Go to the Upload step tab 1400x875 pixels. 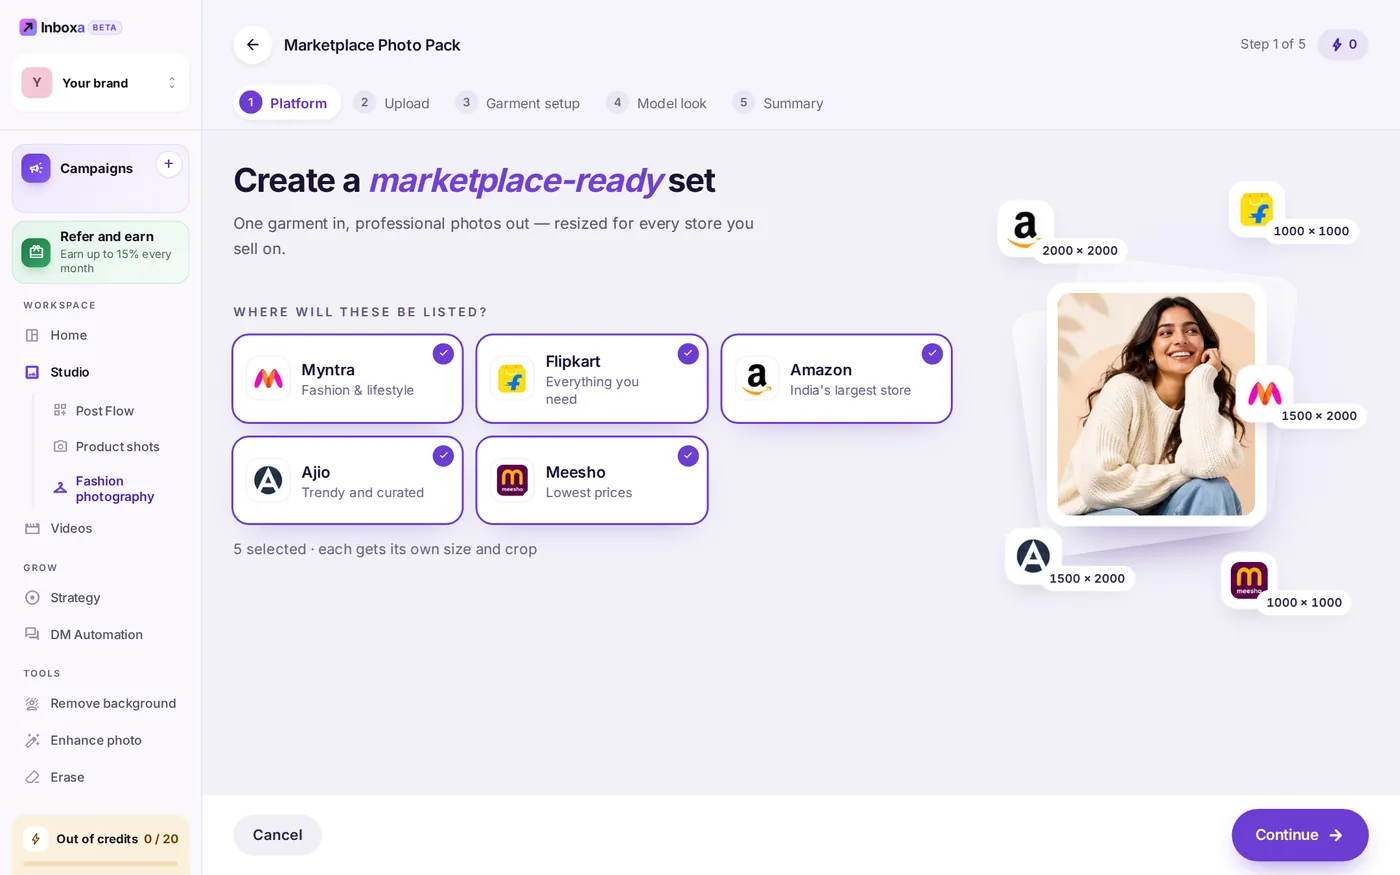393,103
